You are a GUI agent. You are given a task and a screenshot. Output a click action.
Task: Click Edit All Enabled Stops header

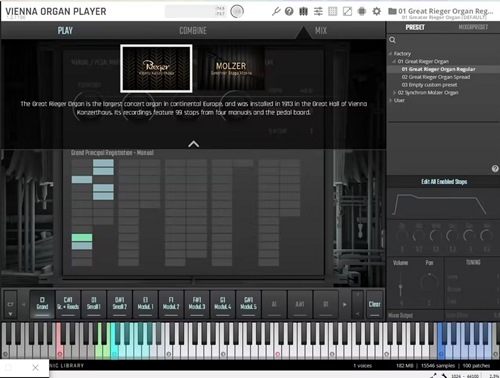click(444, 182)
